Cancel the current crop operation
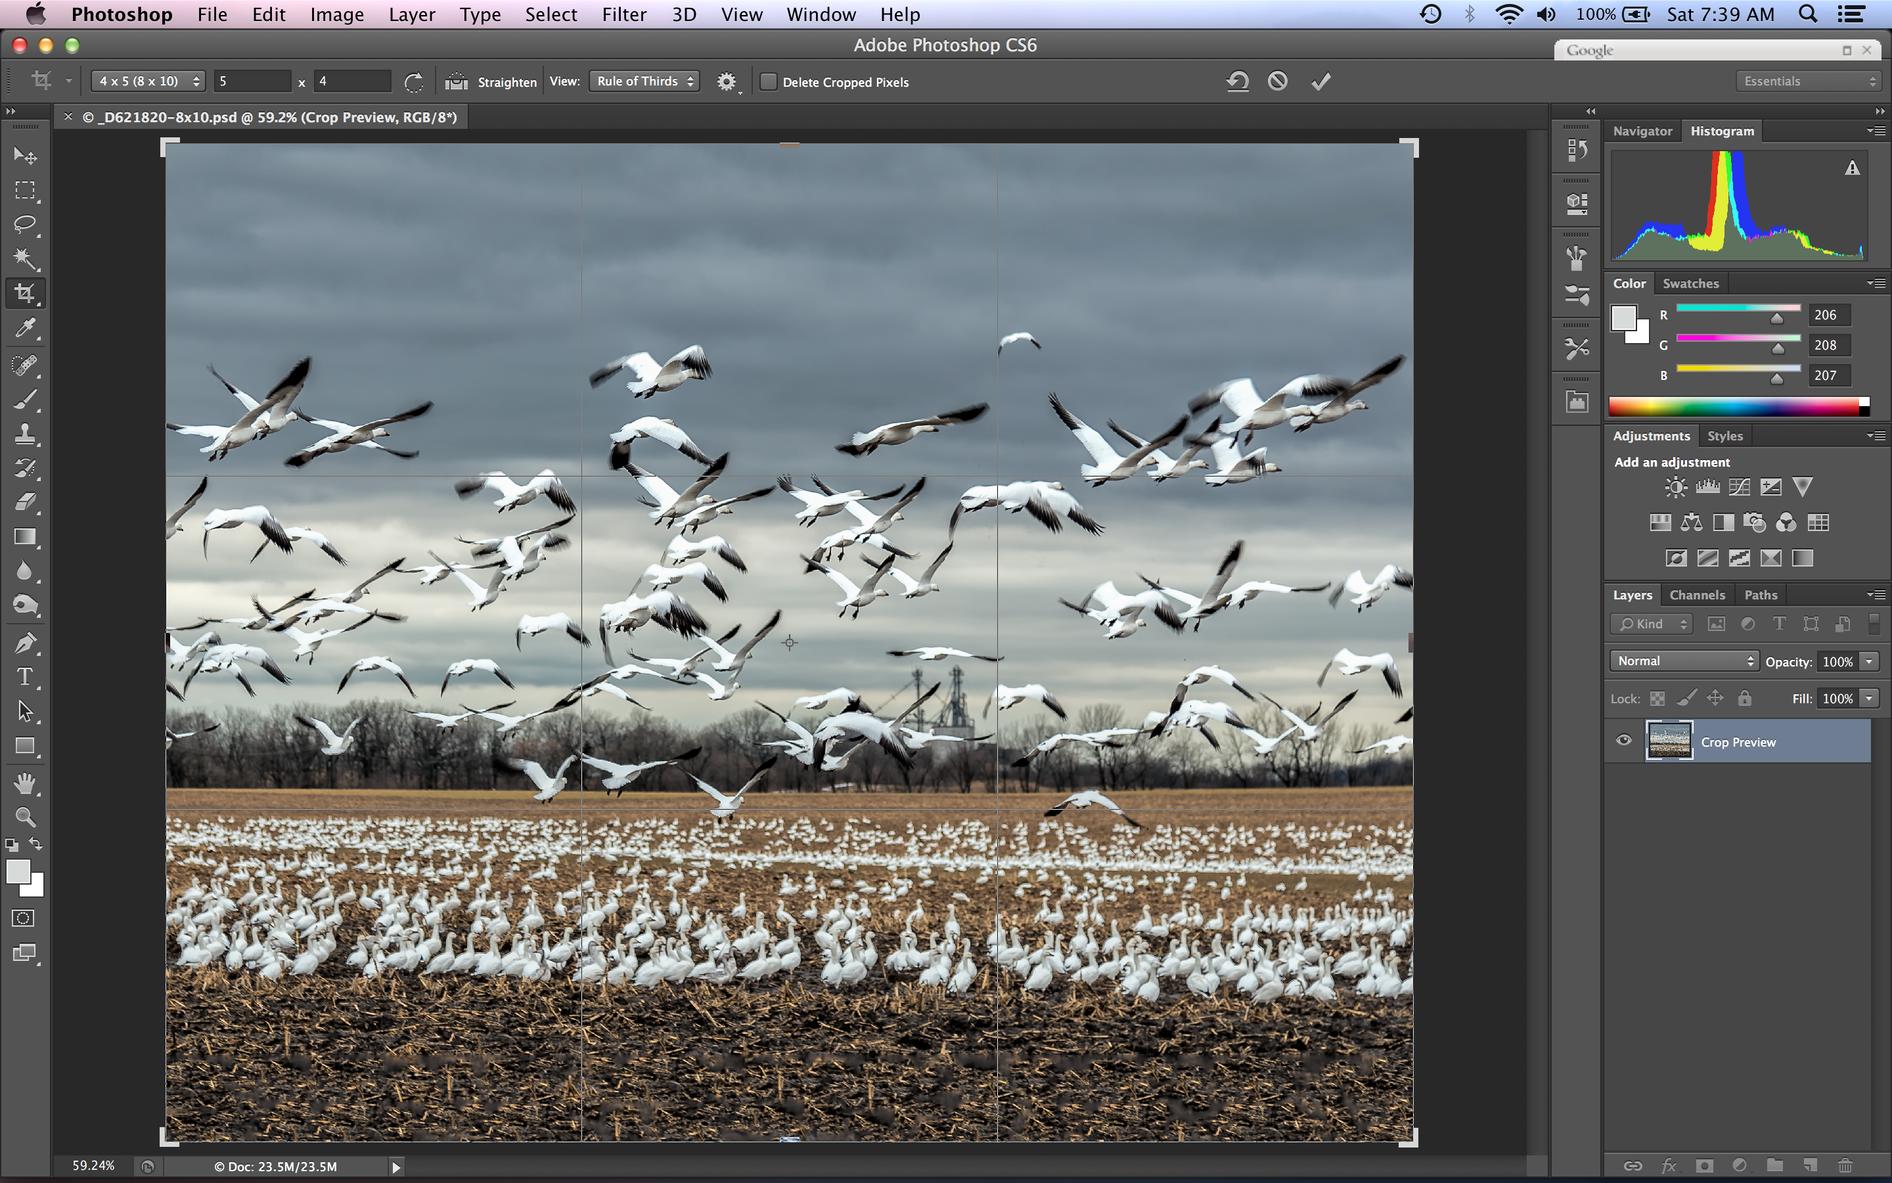 click(1277, 82)
